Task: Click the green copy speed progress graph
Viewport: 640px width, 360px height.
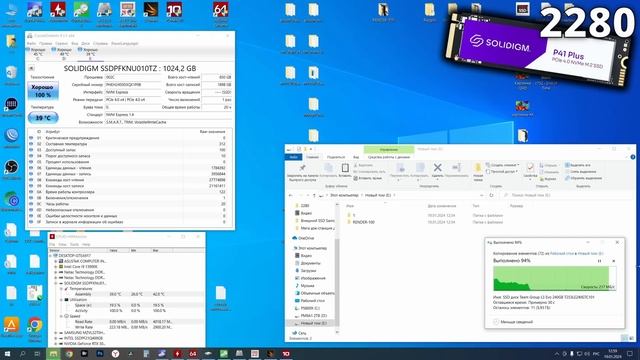Action: point(554,278)
